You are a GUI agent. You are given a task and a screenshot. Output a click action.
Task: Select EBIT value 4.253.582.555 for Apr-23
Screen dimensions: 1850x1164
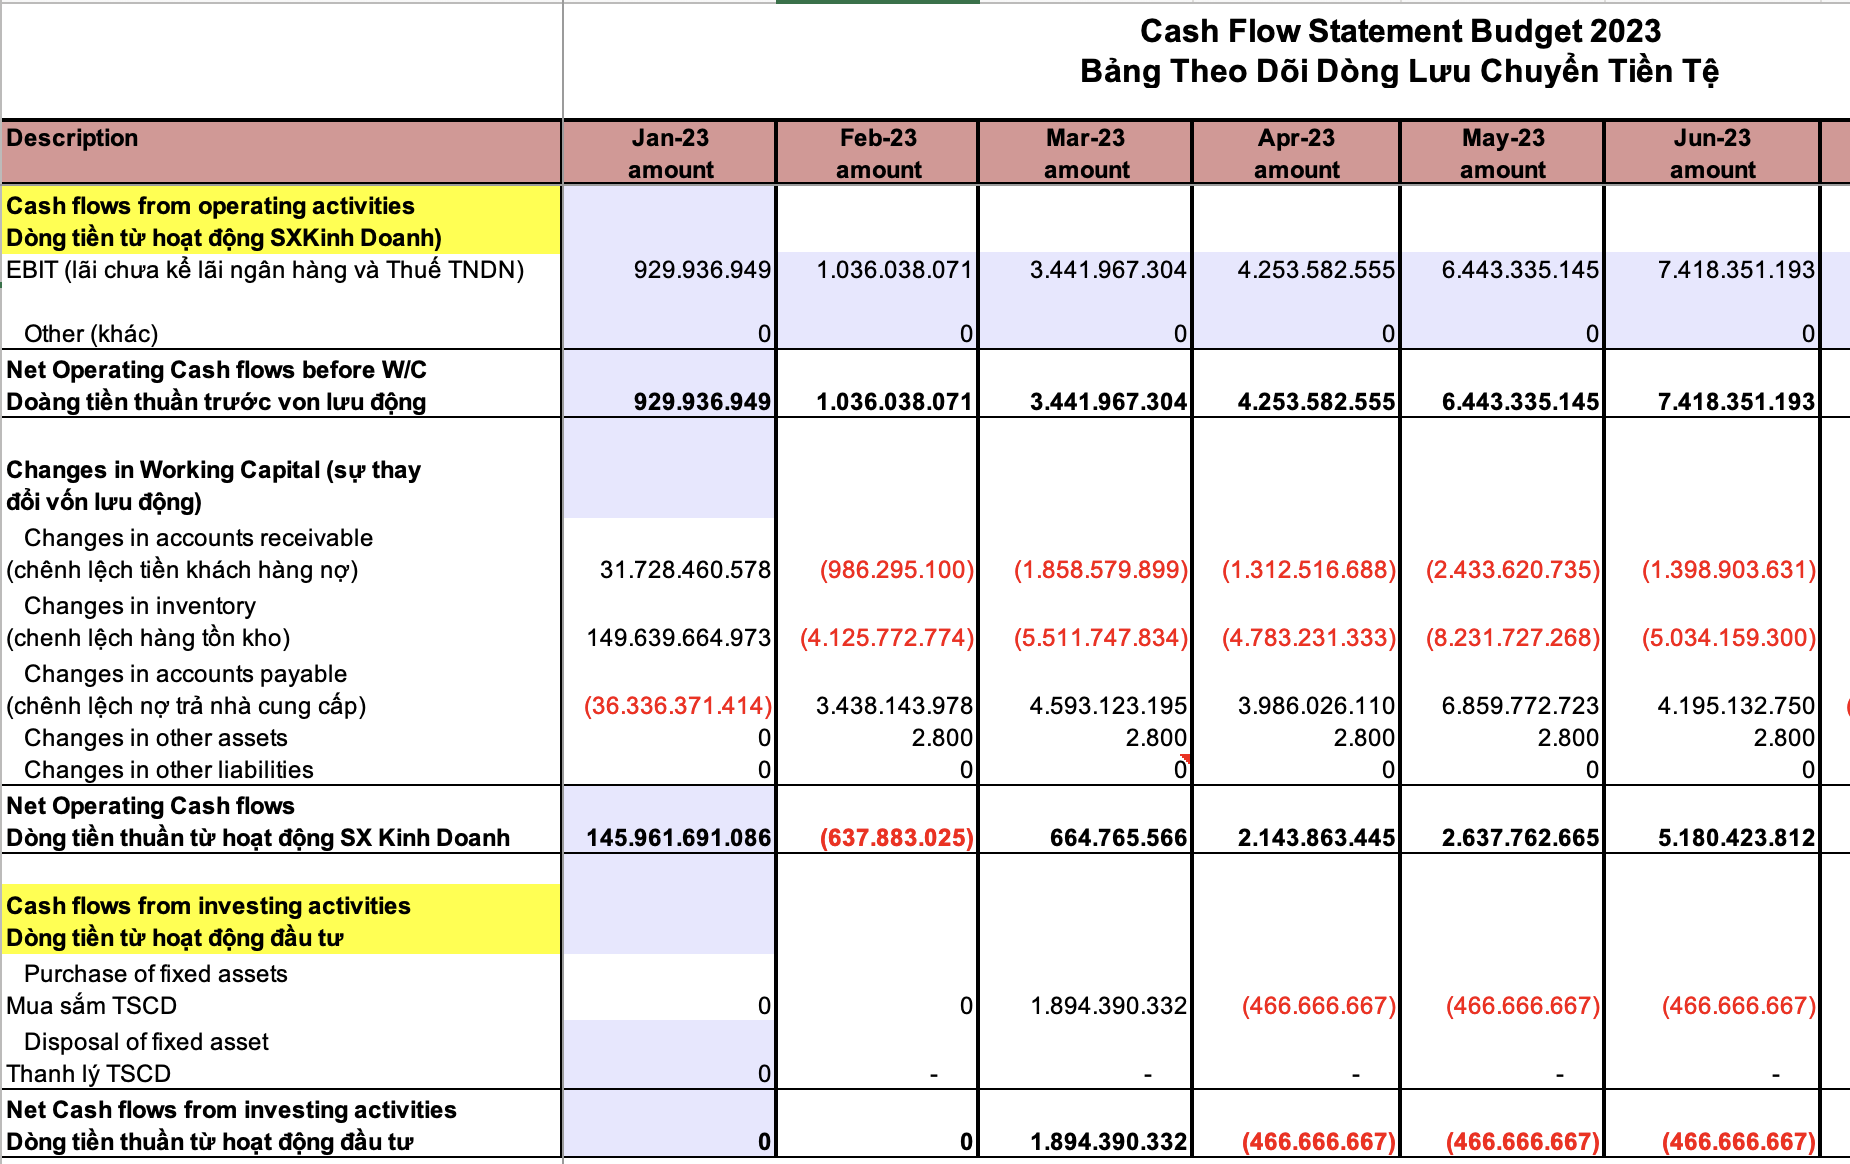tap(1316, 270)
